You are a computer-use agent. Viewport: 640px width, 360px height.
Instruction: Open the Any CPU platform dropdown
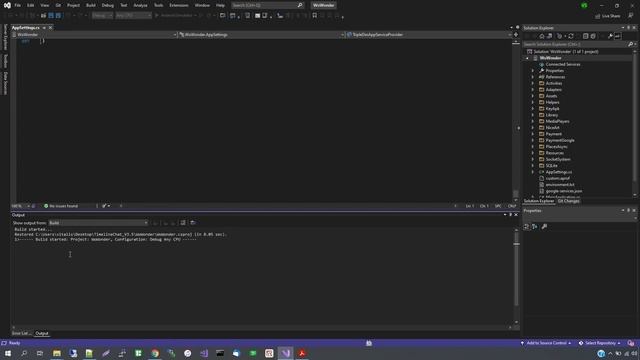coord(133,16)
